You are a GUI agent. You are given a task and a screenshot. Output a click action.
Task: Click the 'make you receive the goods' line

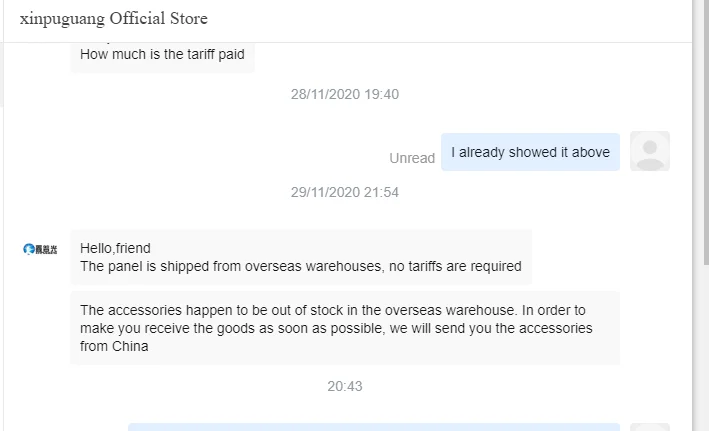(336, 328)
